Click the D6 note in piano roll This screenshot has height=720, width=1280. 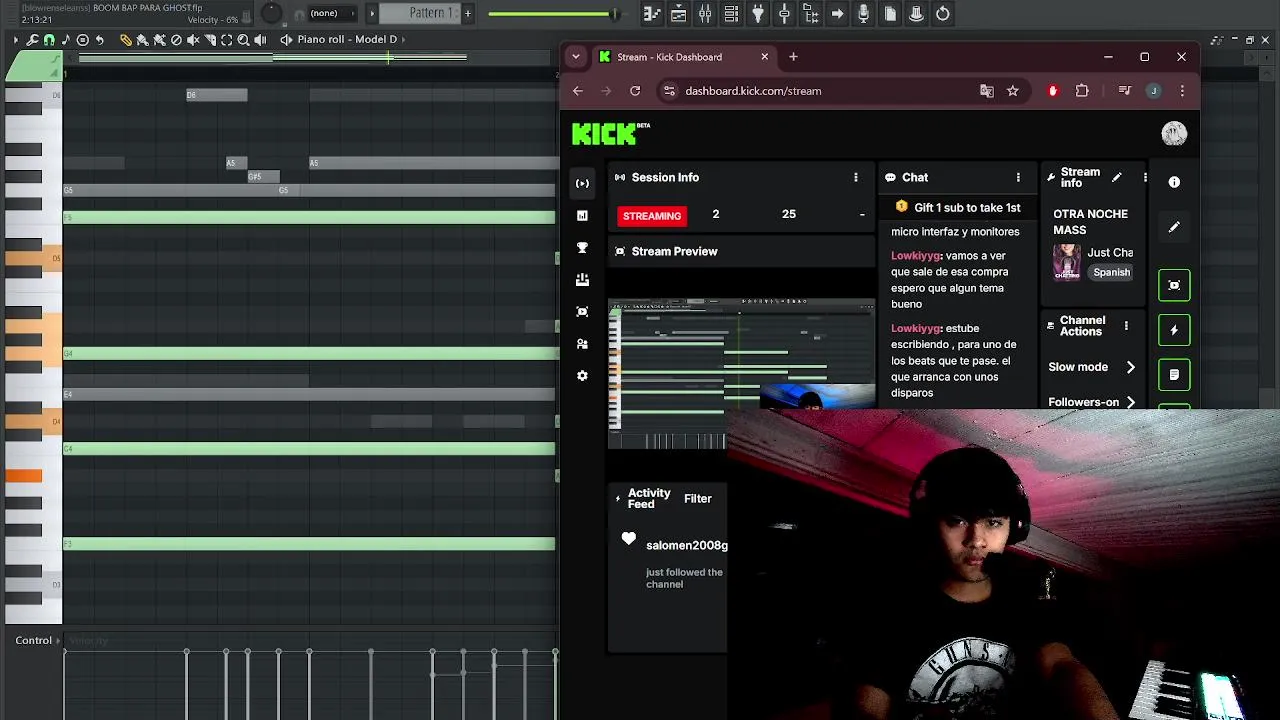[216, 95]
